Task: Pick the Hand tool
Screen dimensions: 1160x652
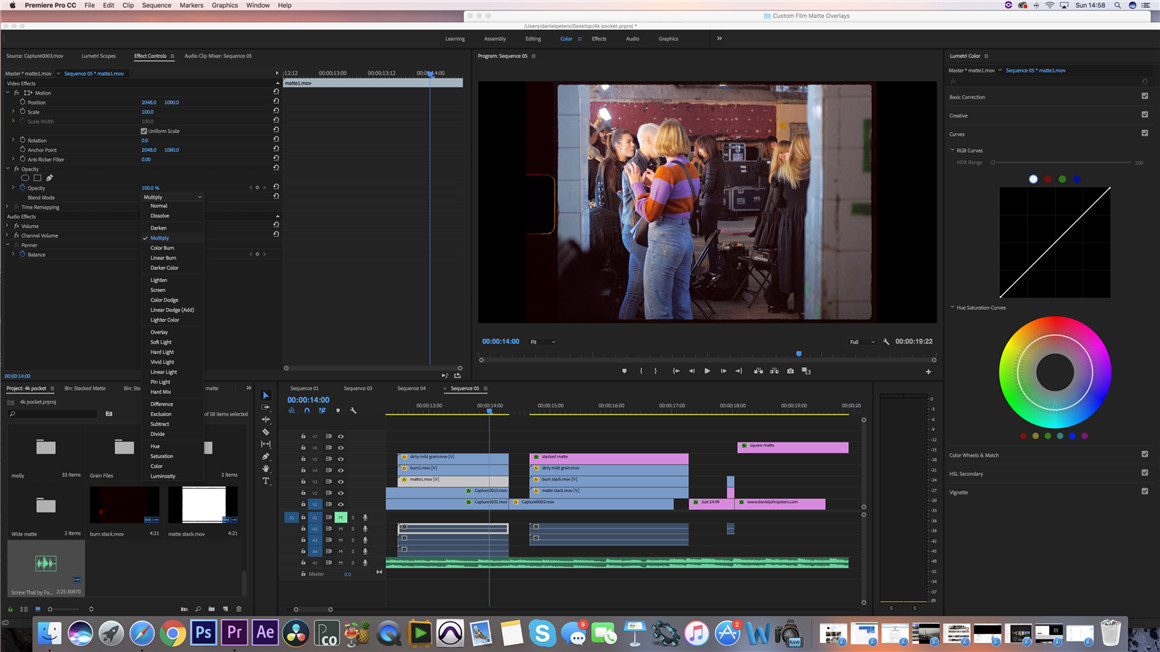Action: (x=266, y=469)
